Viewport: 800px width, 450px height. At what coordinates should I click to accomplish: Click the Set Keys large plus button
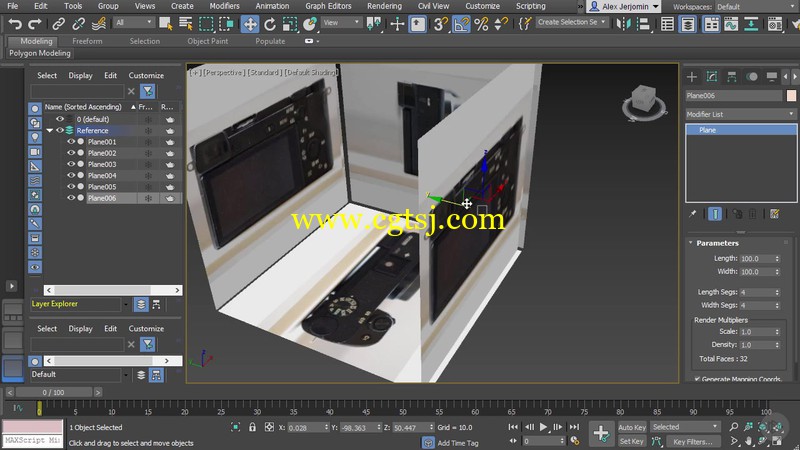tap(601, 433)
